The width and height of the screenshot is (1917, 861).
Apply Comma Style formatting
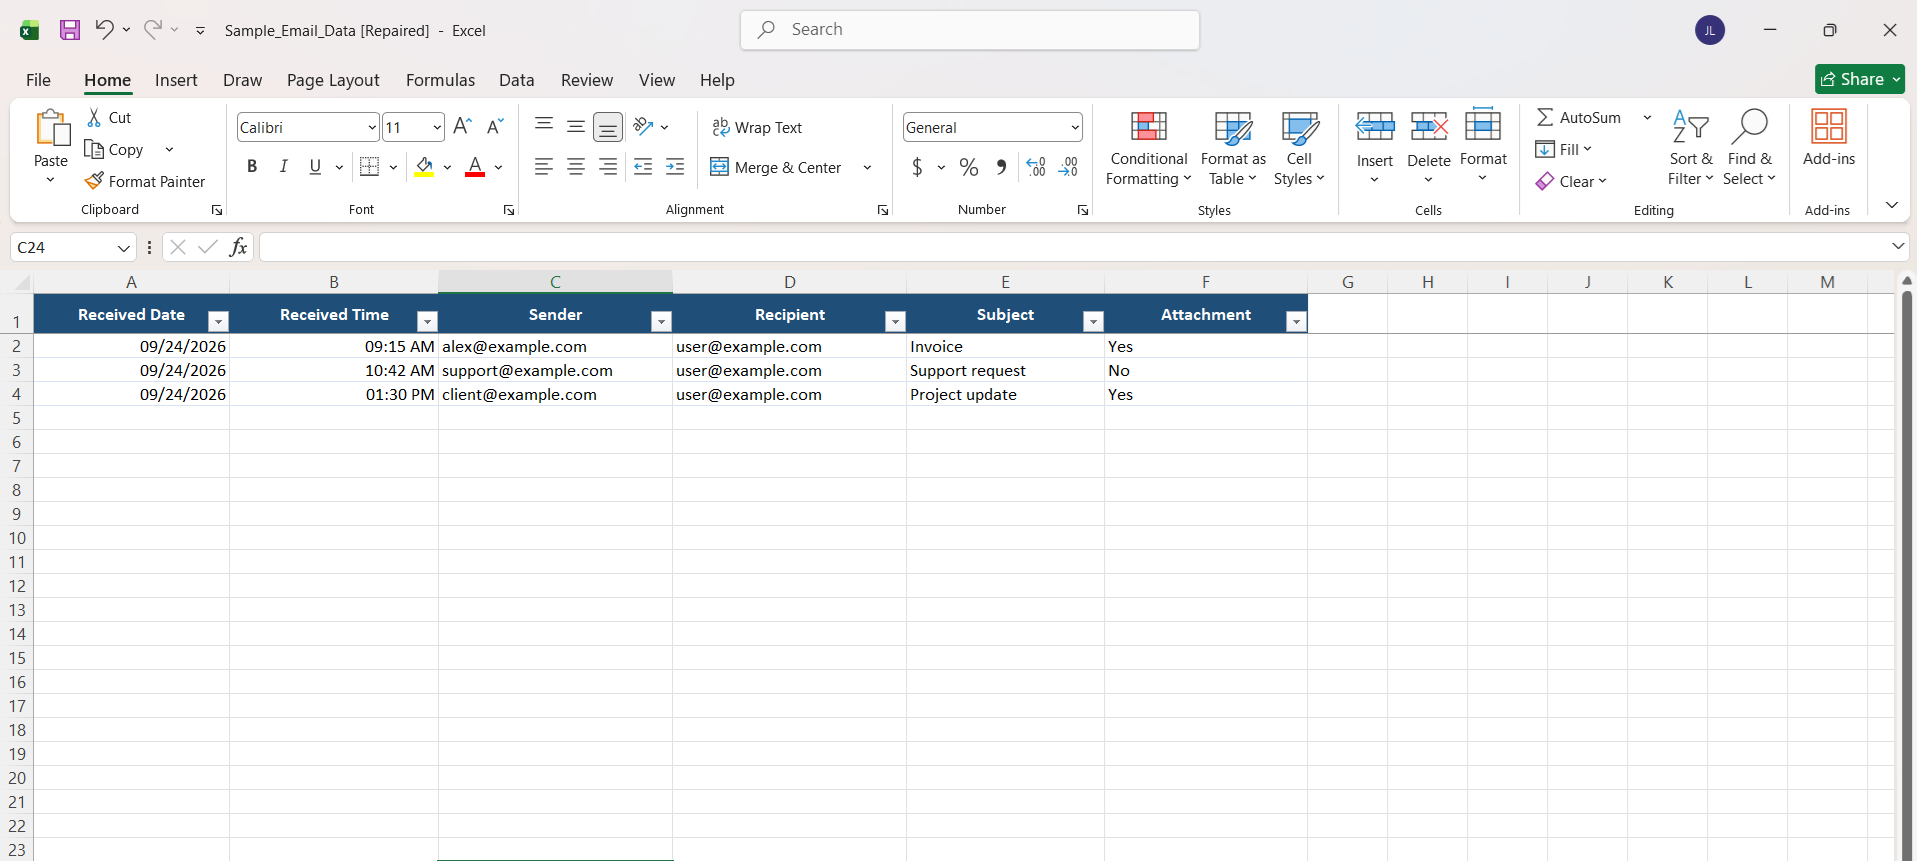1001,167
